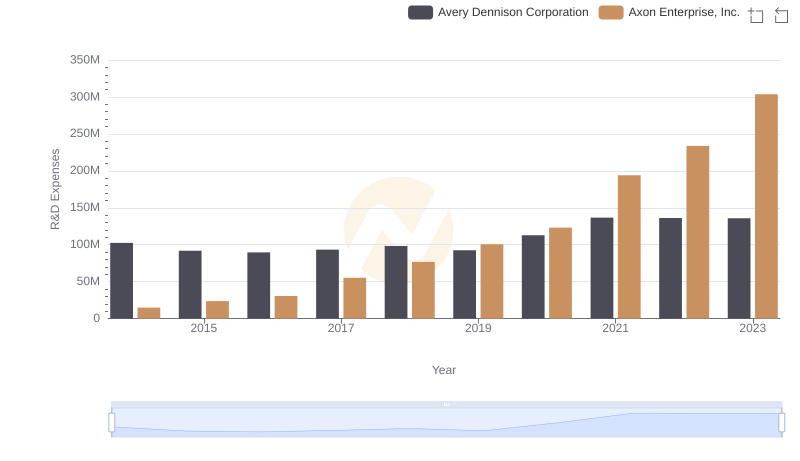Viewport: 800px width, 461px height.
Task: Click the 50M y-axis label
Action: (88, 281)
